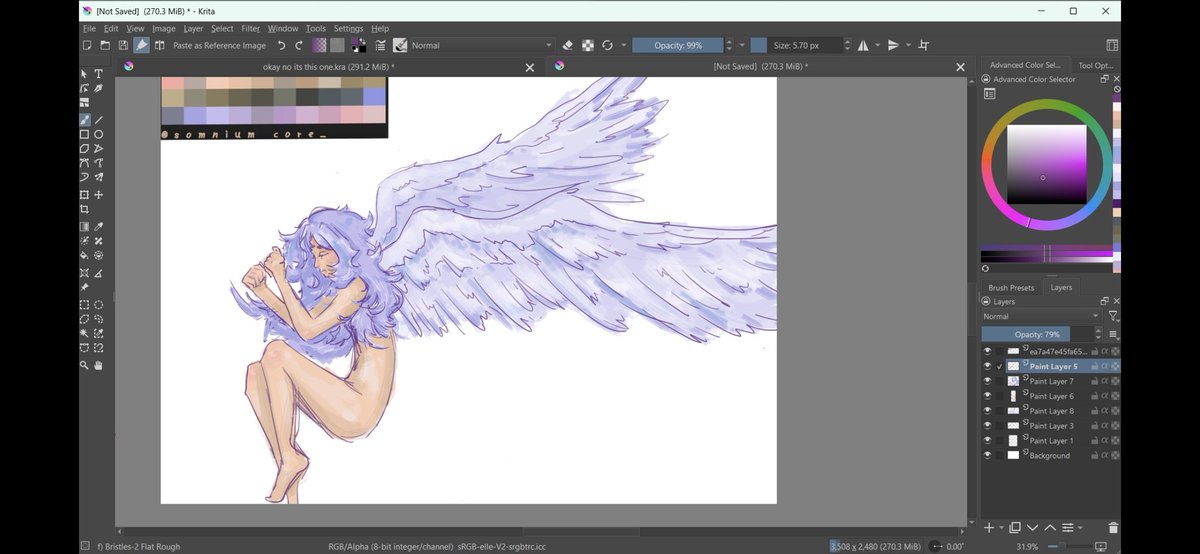This screenshot has height=554, width=1200.
Task: Toggle visibility of Paint Layer 1
Action: pyautogui.click(x=987, y=440)
